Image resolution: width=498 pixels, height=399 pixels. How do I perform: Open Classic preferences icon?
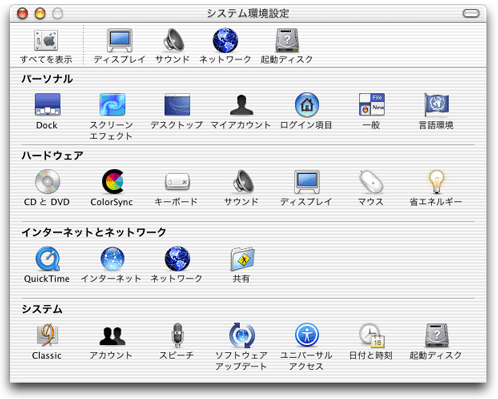click(x=47, y=335)
